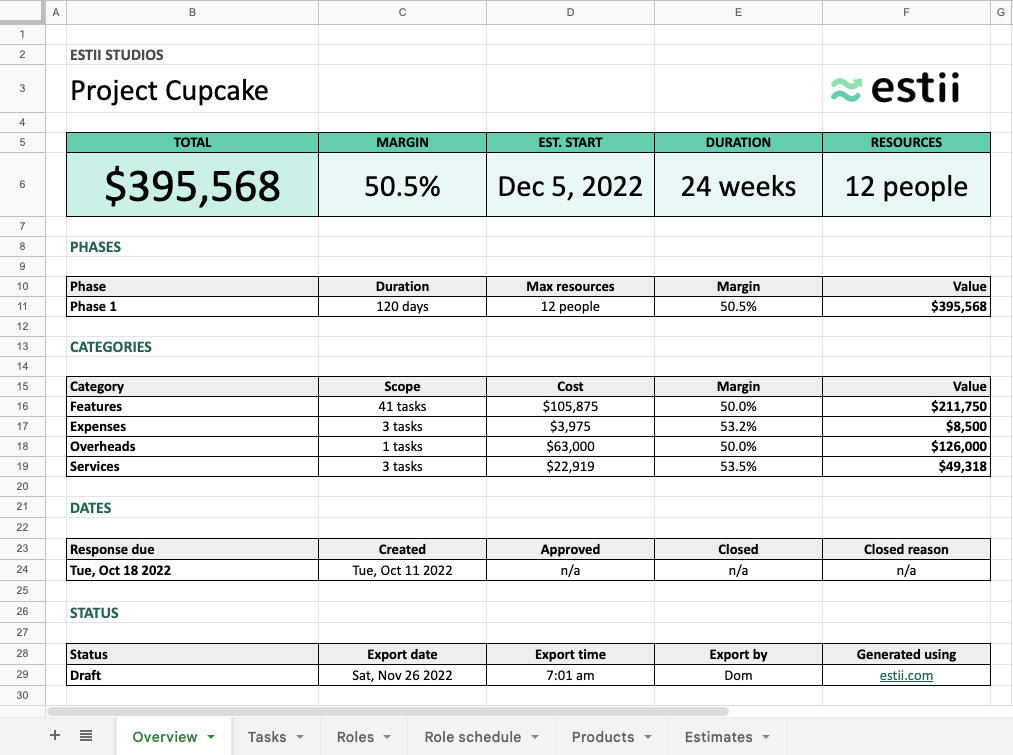Image resolution: width=1013 pixels, height=755 pixels.
Task: Click the horizontal scrollbar
Action: click(388, 711)
